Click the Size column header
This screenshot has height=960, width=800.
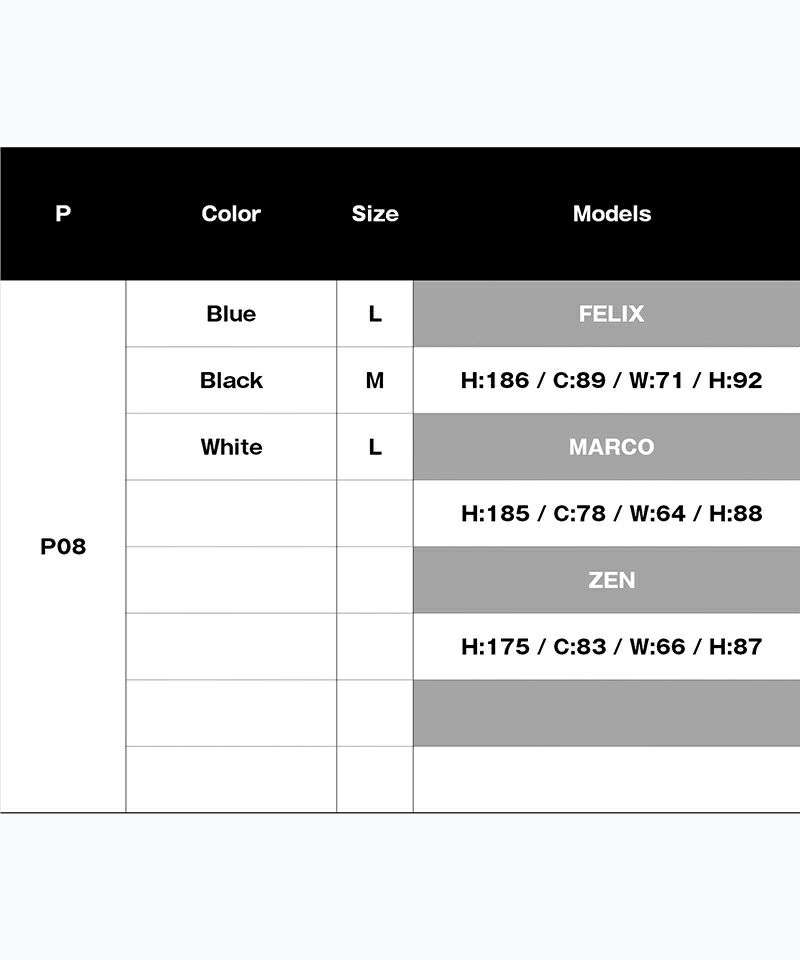(375, 214)
